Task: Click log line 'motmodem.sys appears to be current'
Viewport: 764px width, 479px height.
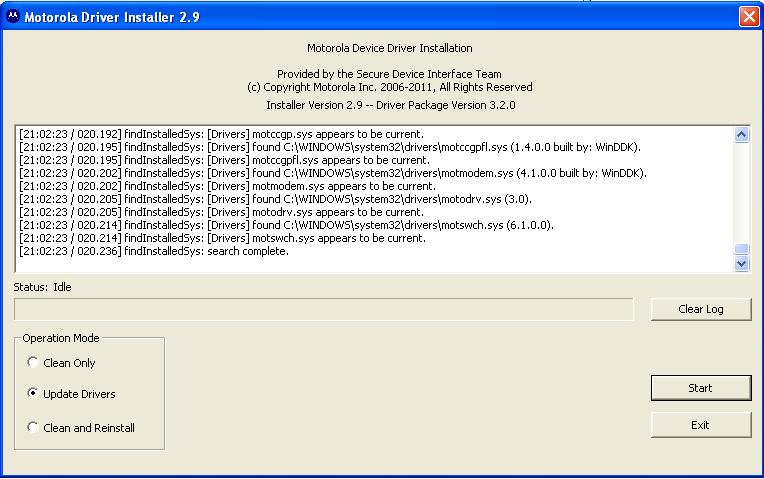Action: (228, 186)
